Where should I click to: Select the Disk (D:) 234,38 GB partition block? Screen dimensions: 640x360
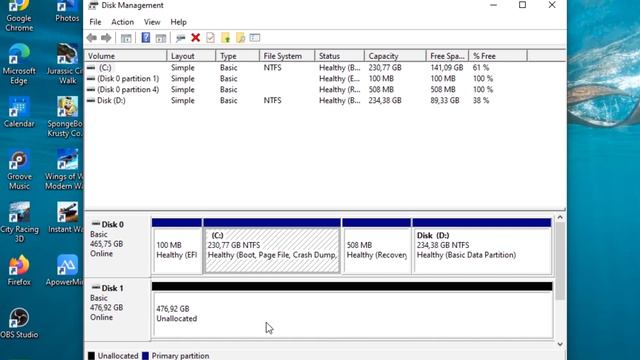482,246
